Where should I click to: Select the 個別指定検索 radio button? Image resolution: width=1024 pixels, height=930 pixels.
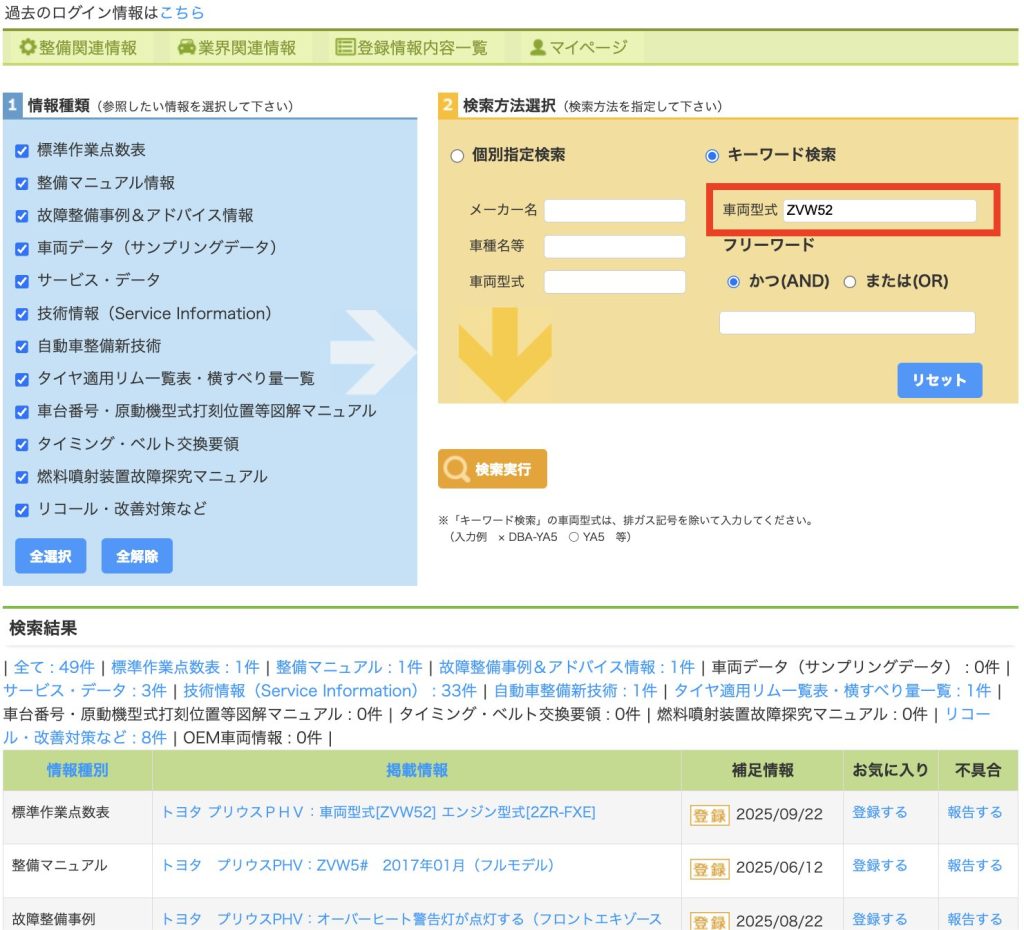coord(458,156)
